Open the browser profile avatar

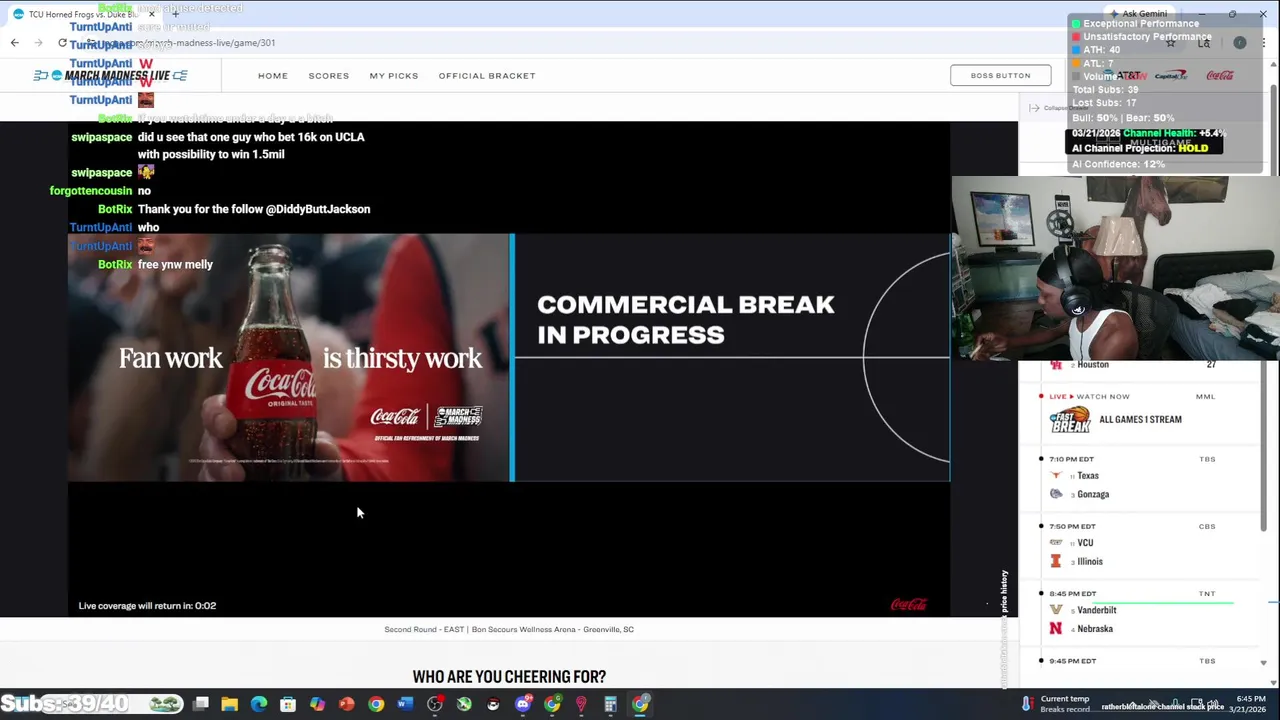click(1240, 43)
